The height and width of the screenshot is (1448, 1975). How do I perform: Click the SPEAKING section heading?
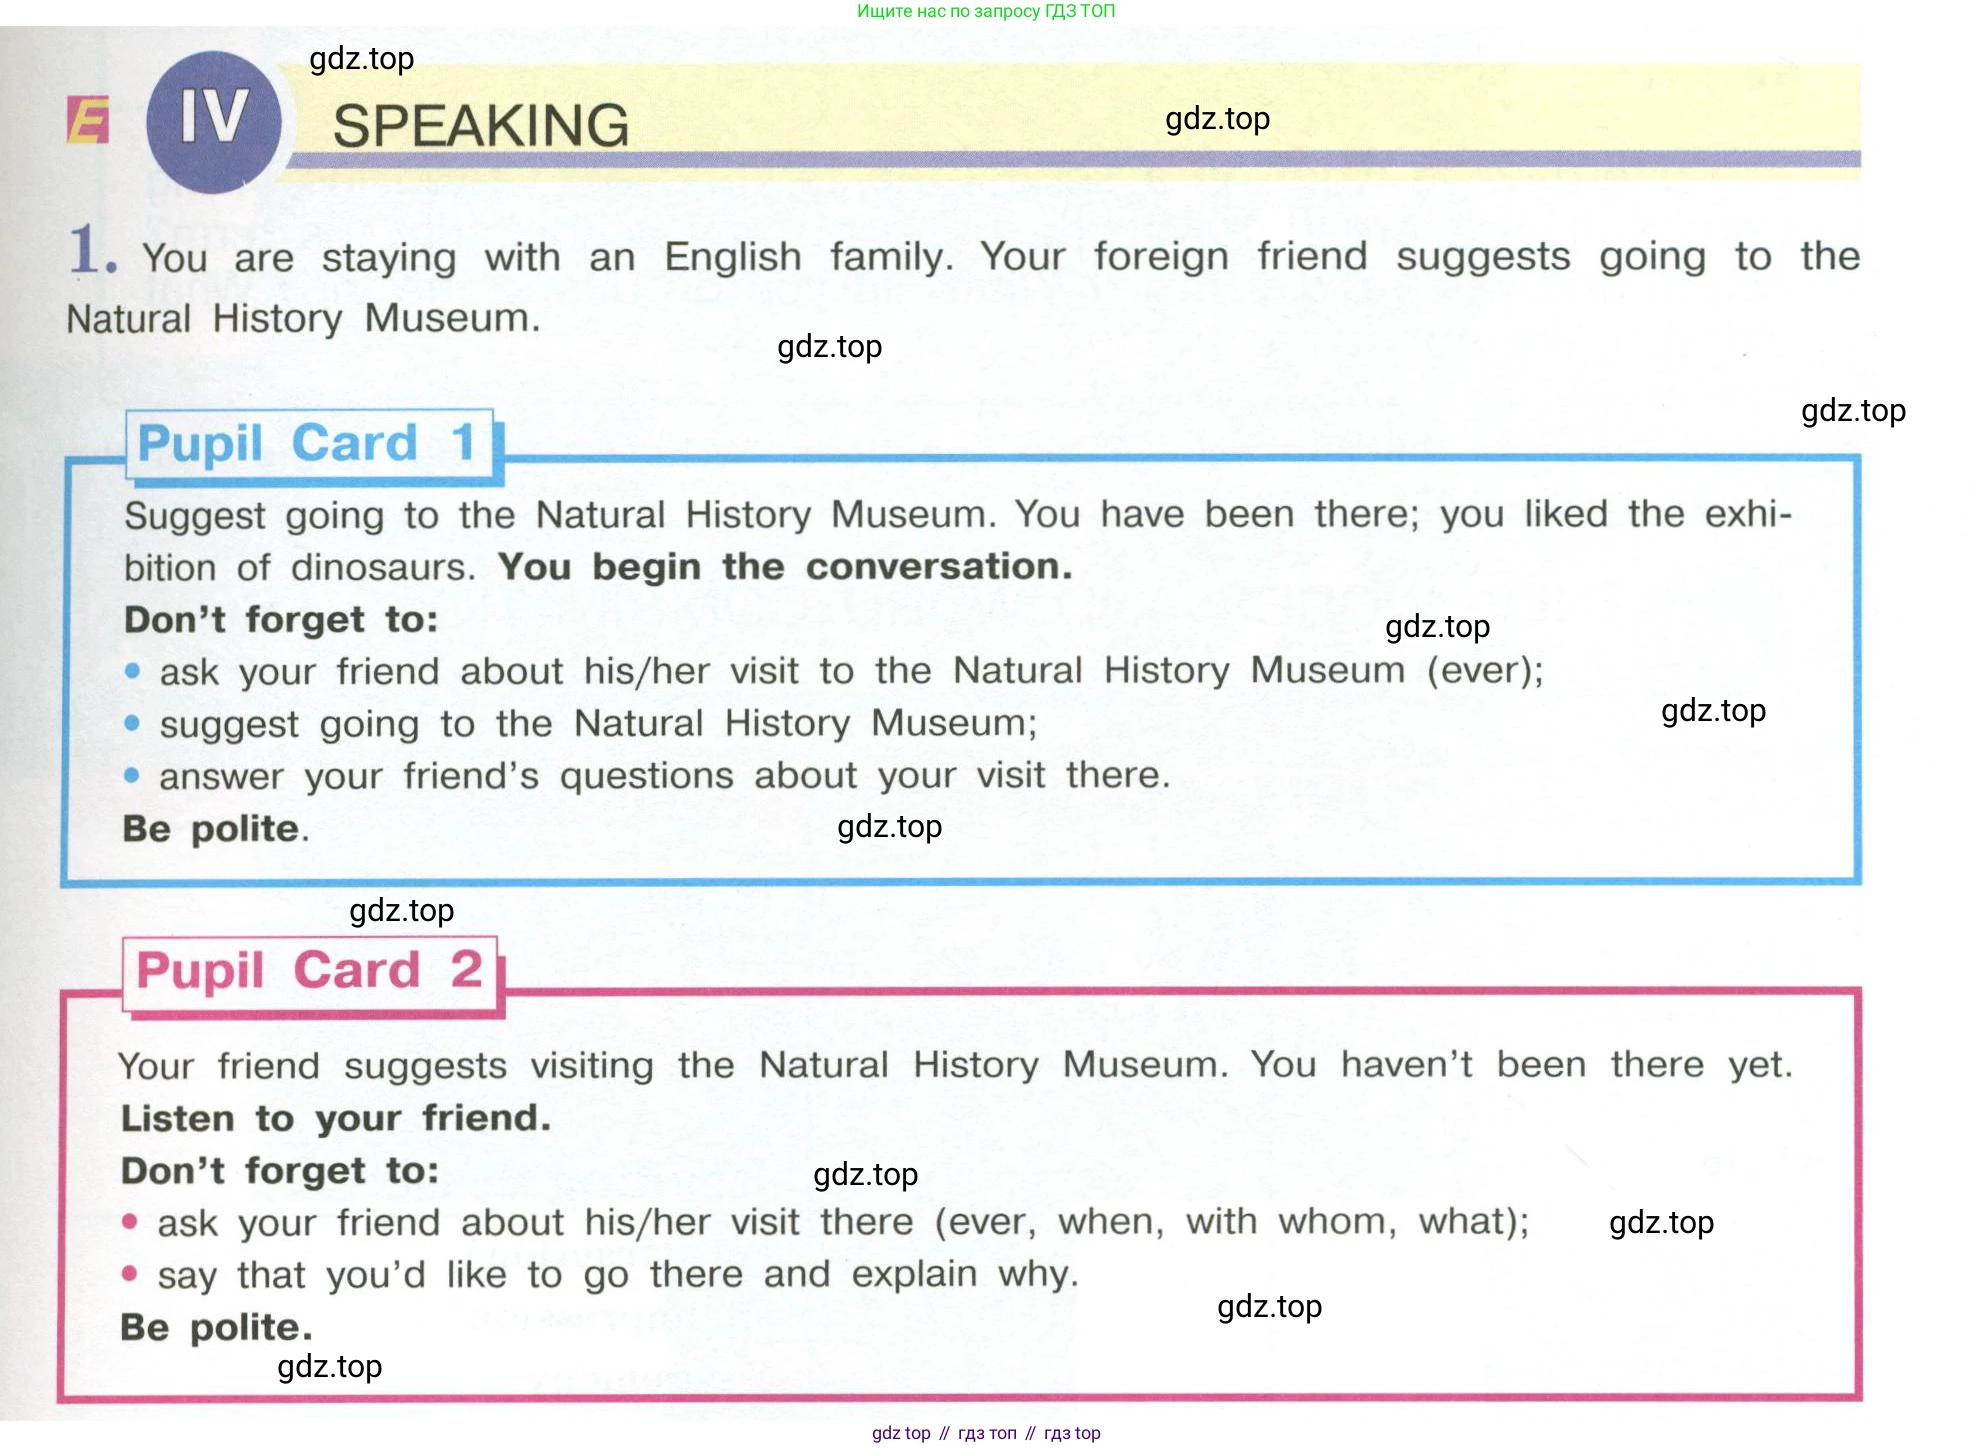point(480,126)
